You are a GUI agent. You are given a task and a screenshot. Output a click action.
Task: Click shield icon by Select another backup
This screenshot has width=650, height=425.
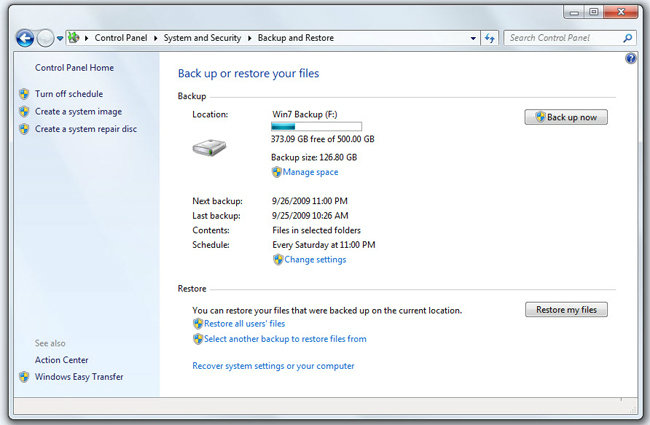point(198,339)
